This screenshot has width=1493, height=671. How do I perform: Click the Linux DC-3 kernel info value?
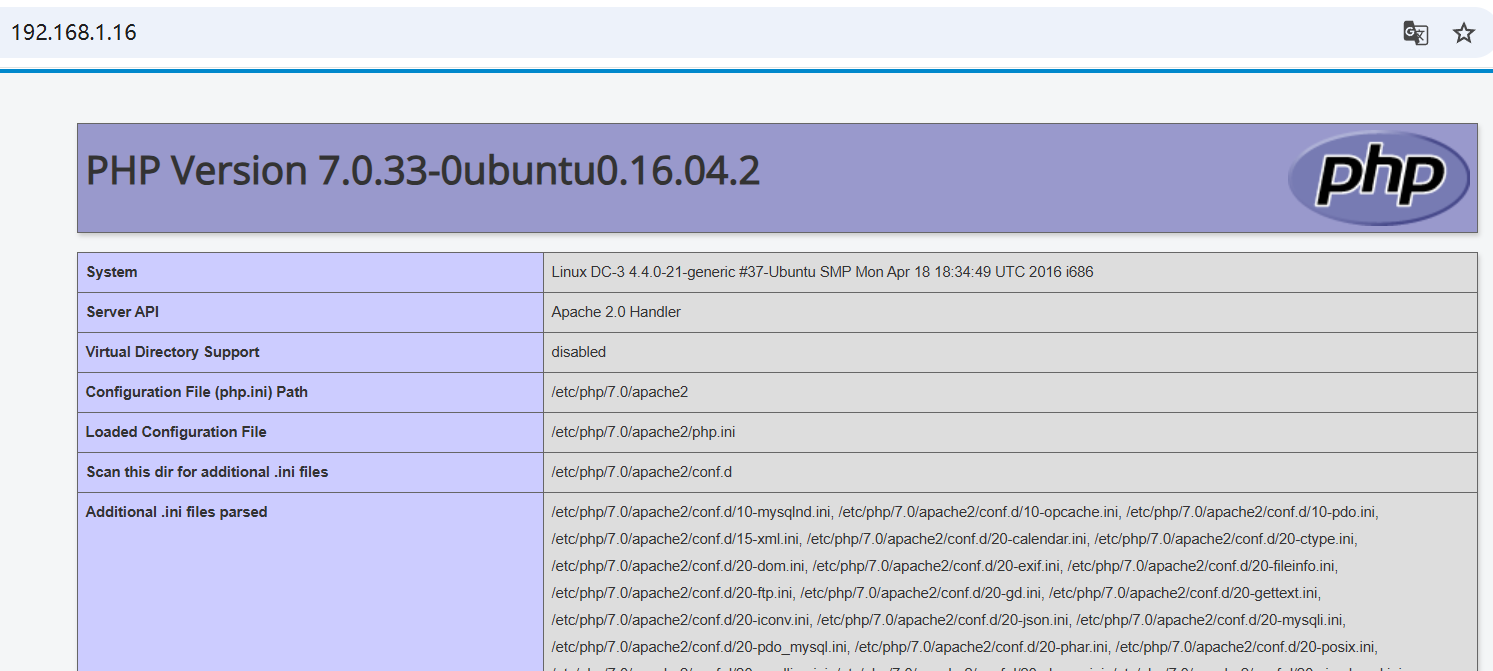(x=822, y=272)
